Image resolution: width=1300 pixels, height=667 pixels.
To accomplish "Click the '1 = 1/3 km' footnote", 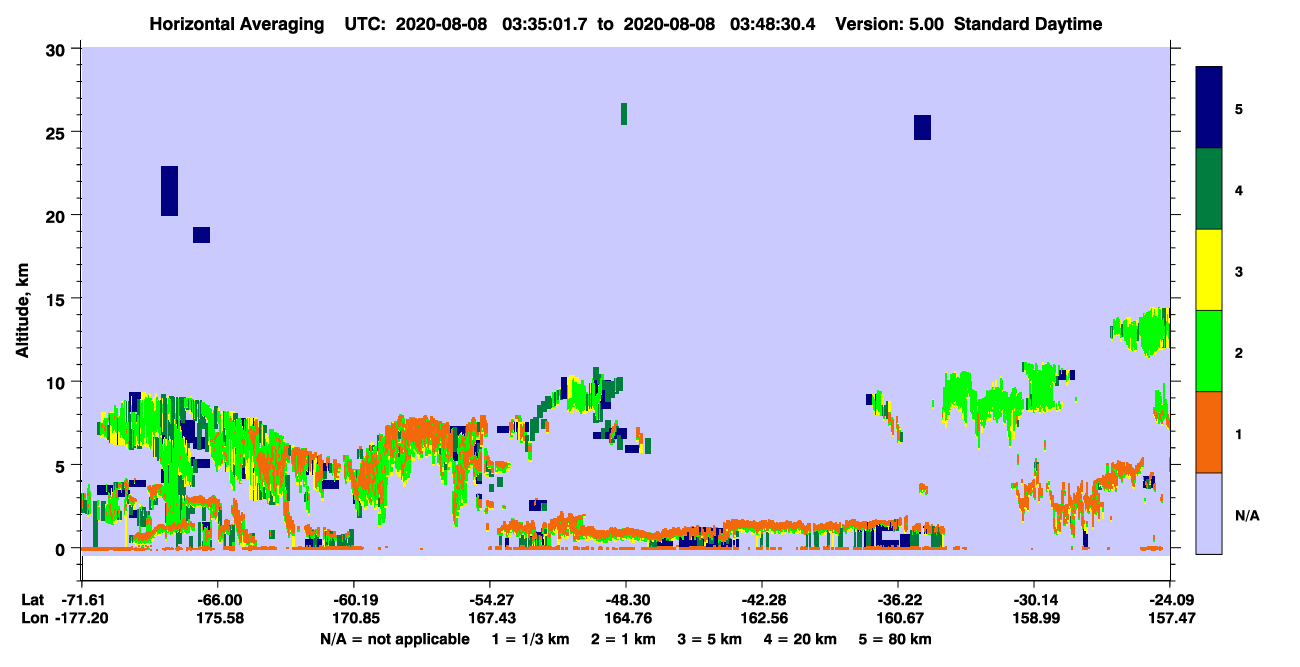I will 532,639.
